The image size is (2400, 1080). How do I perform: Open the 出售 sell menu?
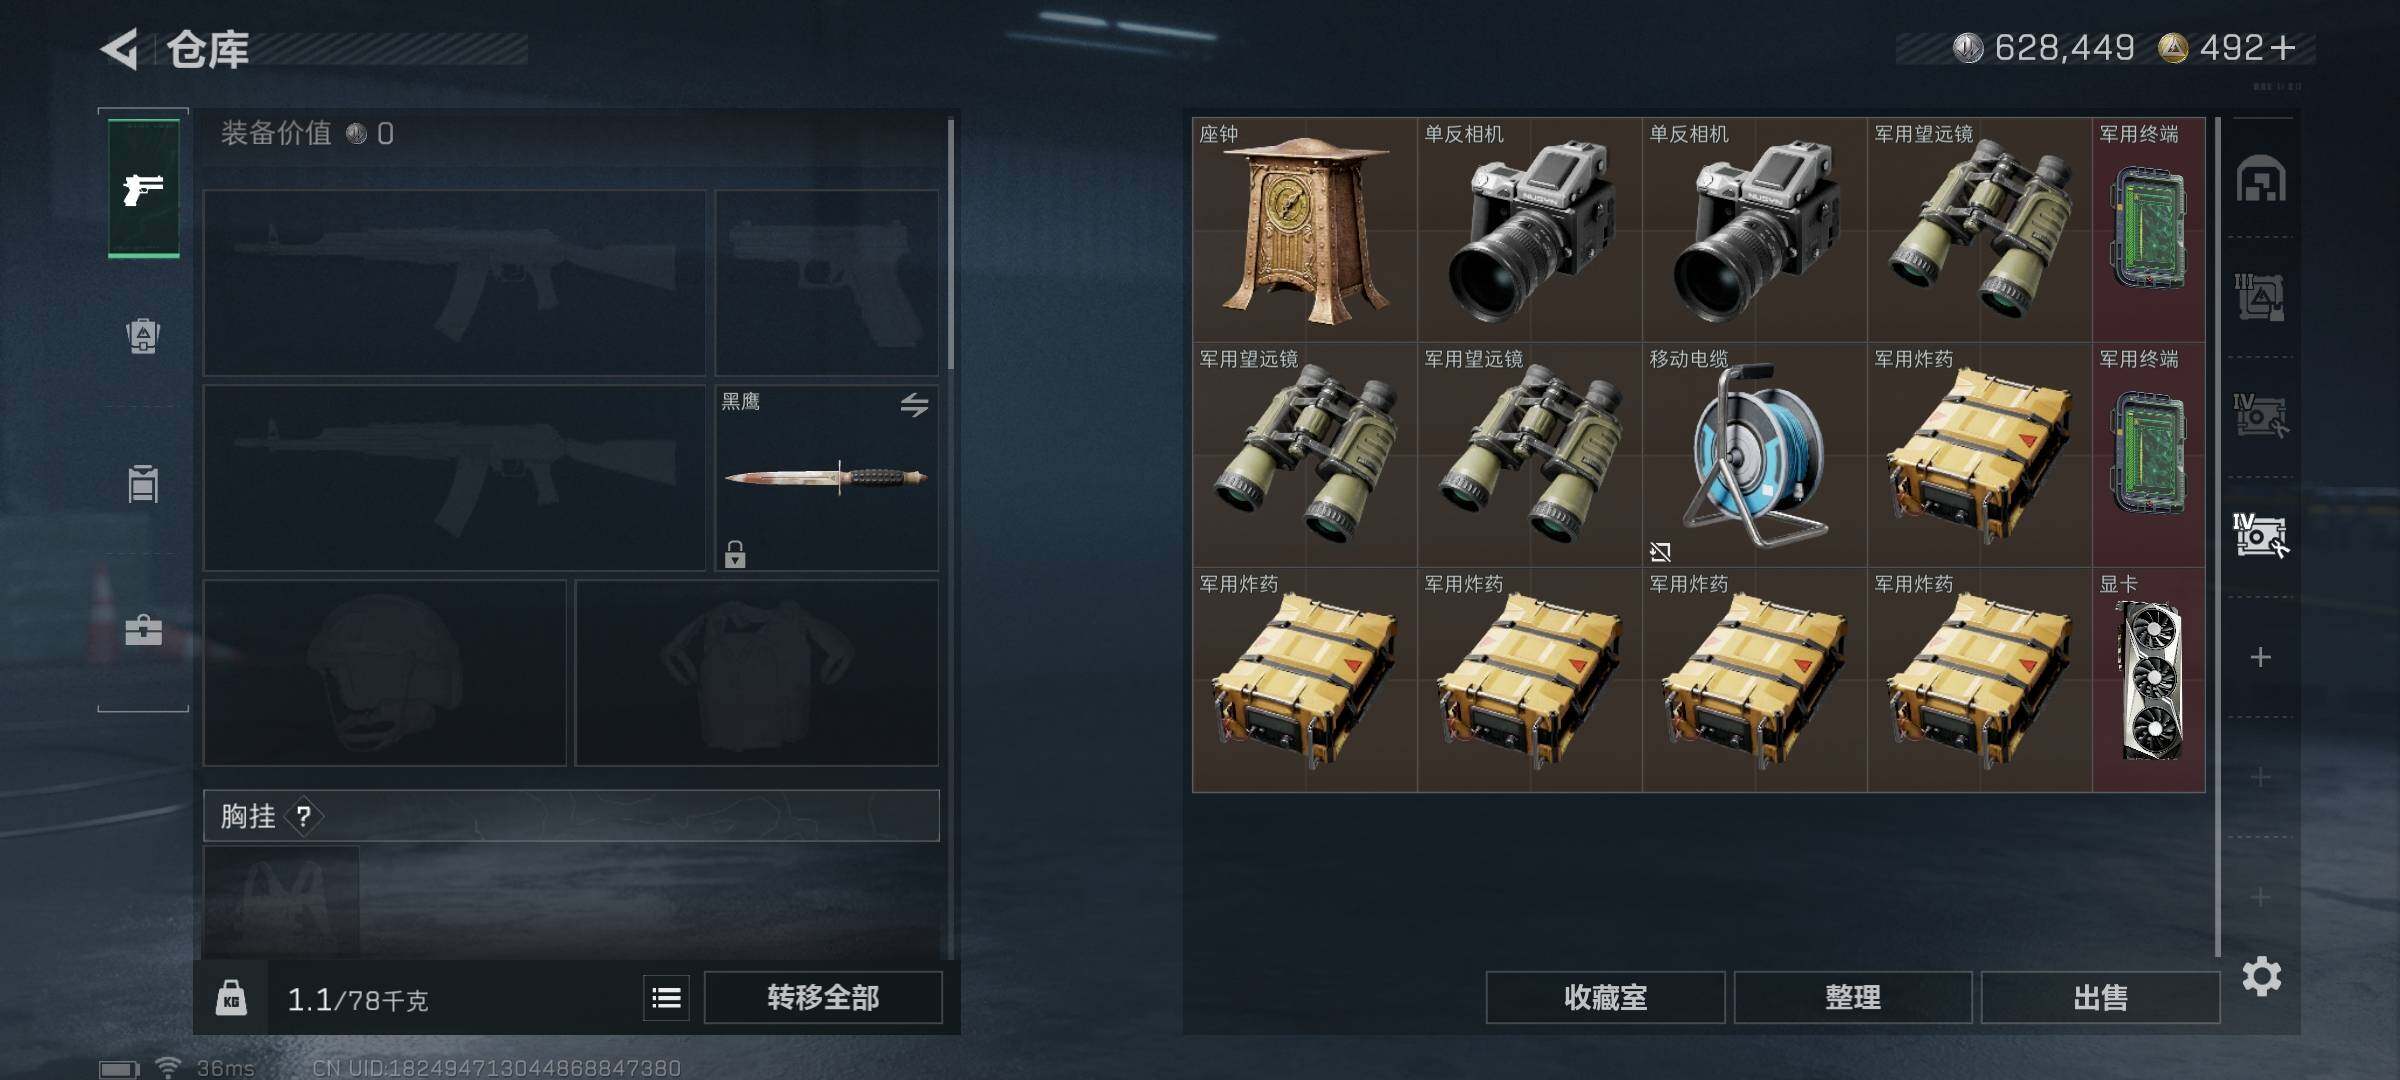pos(2100,998)
